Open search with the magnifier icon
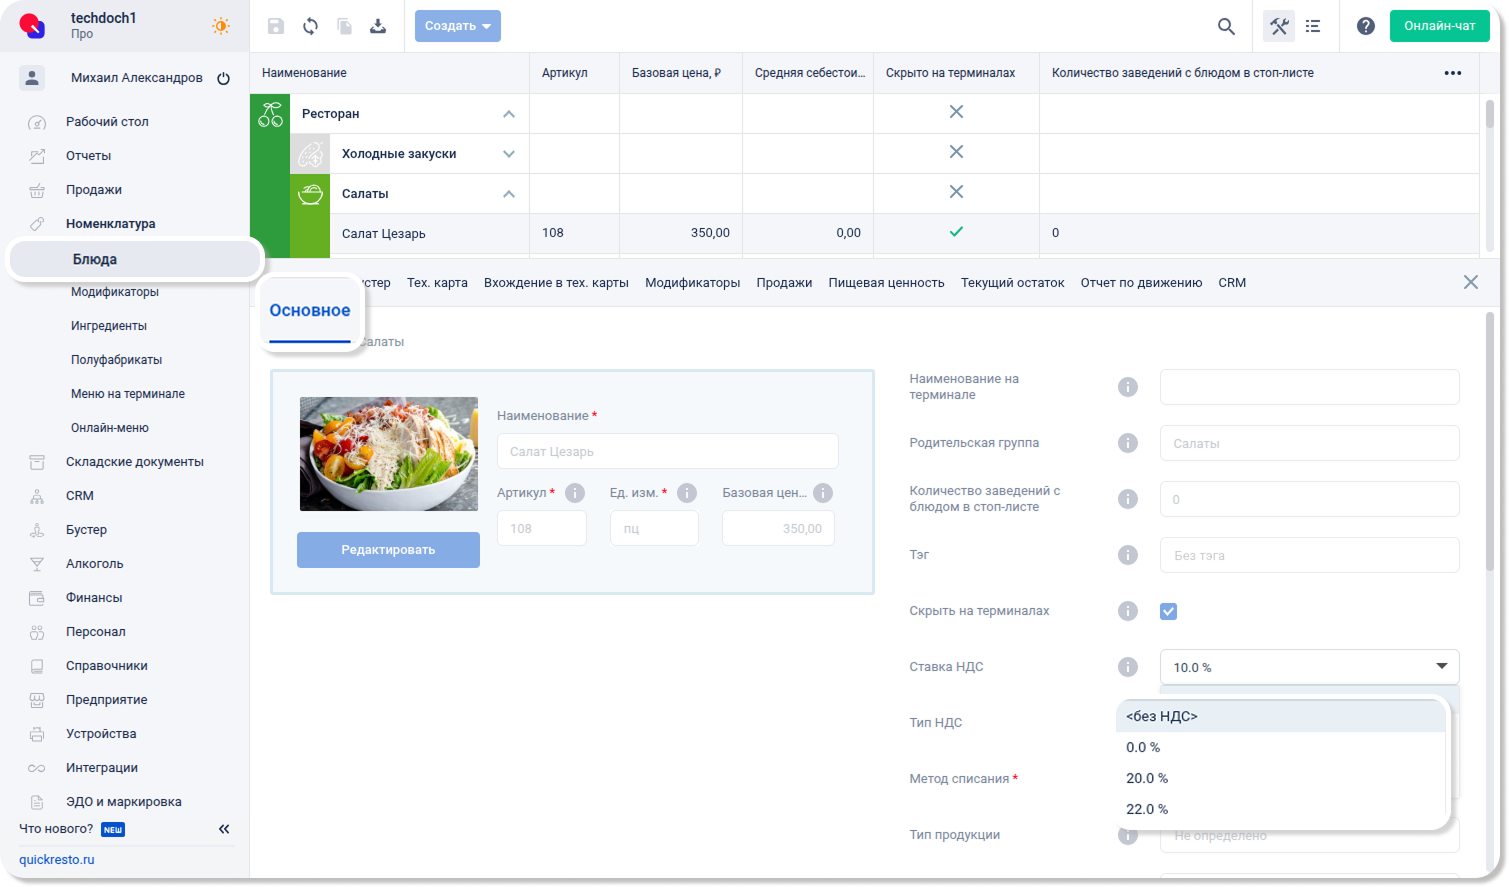The image size is (1509, 887). point(1226,26)
